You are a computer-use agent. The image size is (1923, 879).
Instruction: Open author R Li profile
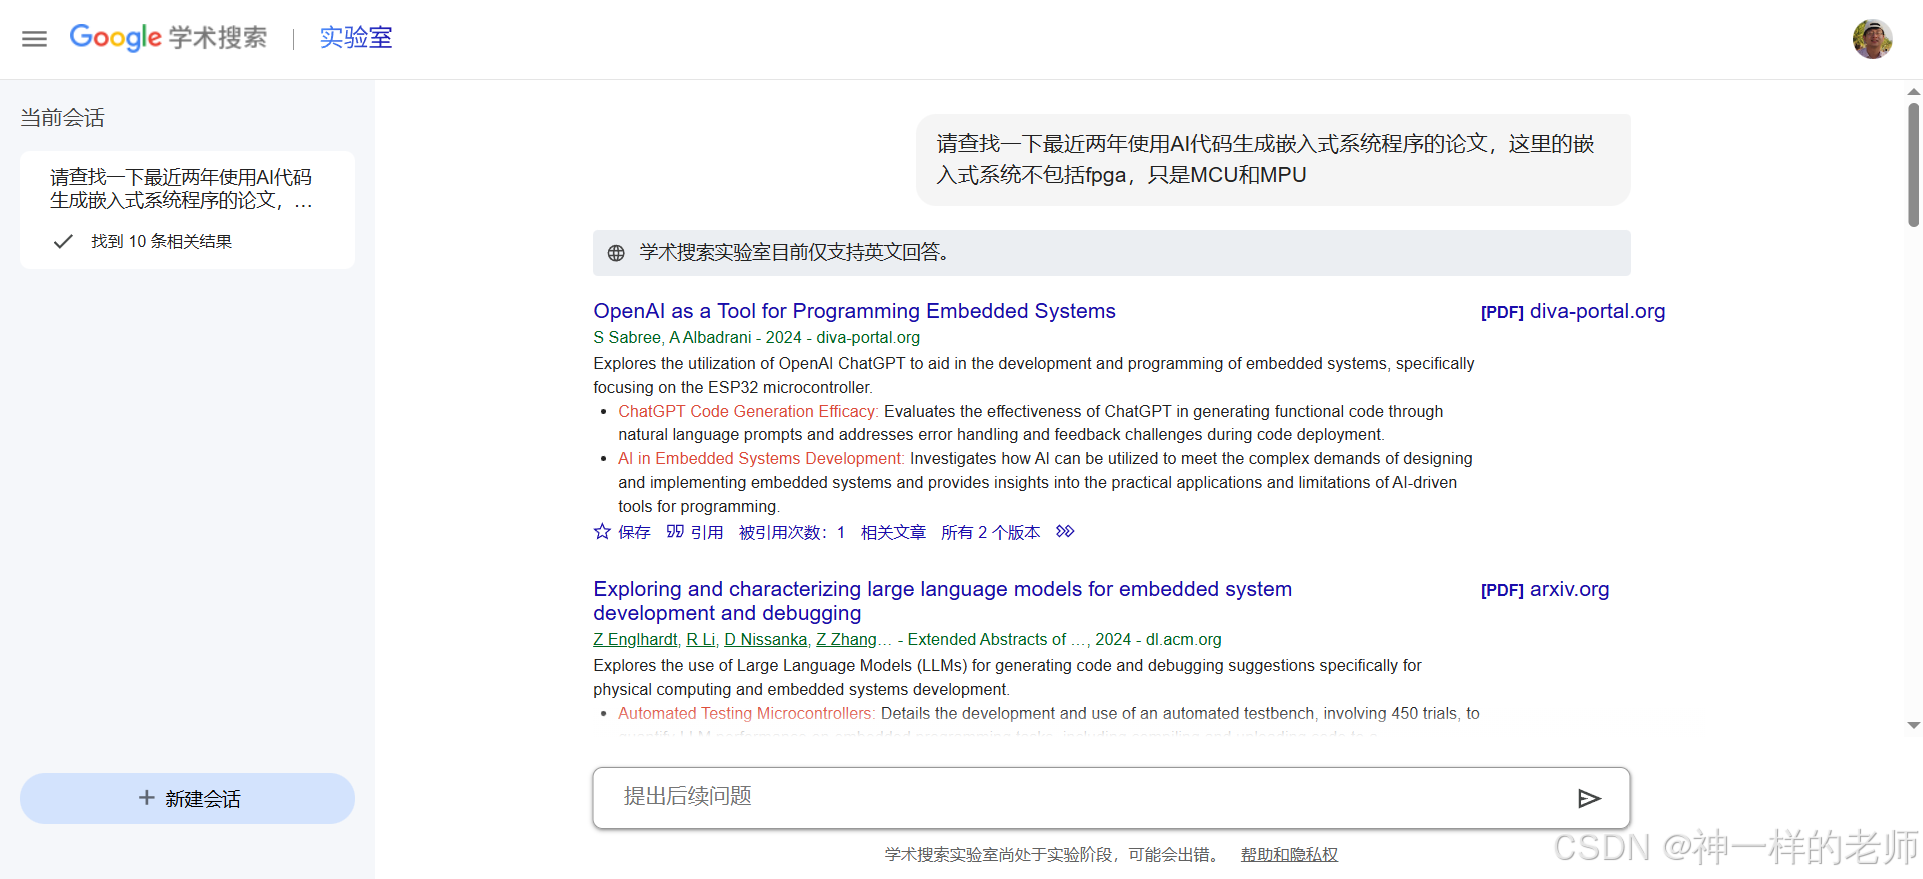pos(701,639)
